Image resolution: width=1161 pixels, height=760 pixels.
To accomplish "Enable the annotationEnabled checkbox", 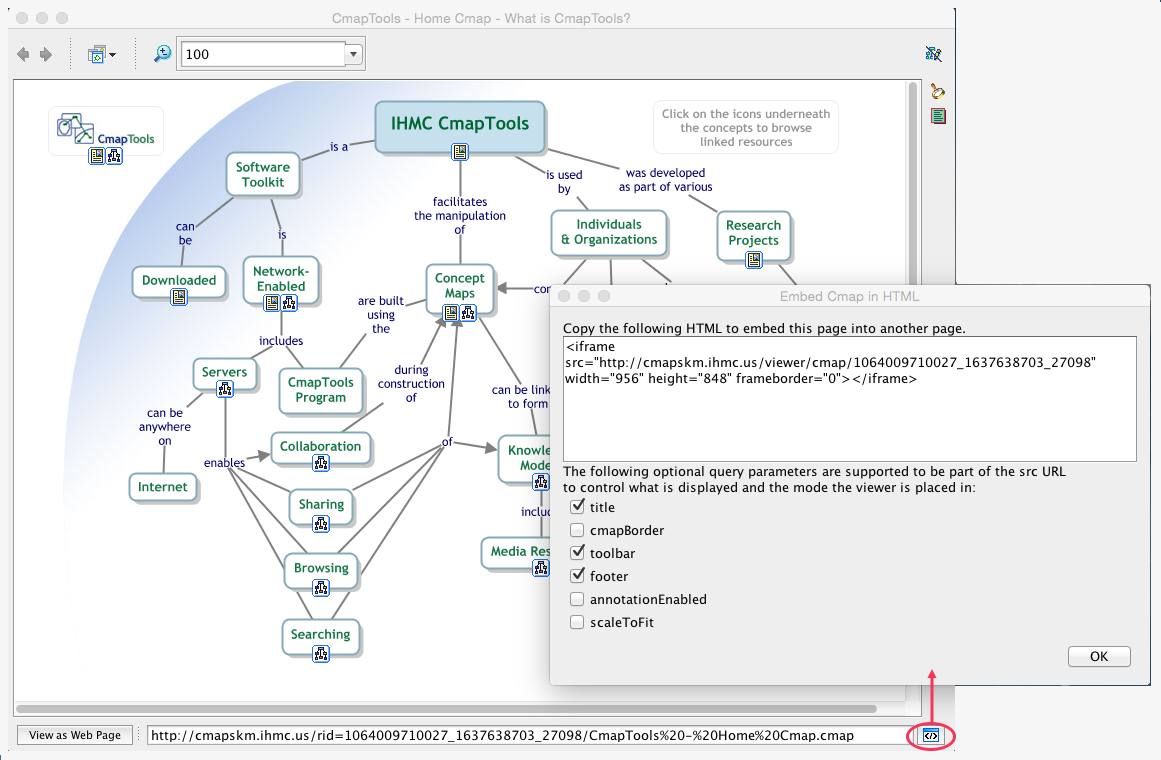I will click(x=578, y=599).
